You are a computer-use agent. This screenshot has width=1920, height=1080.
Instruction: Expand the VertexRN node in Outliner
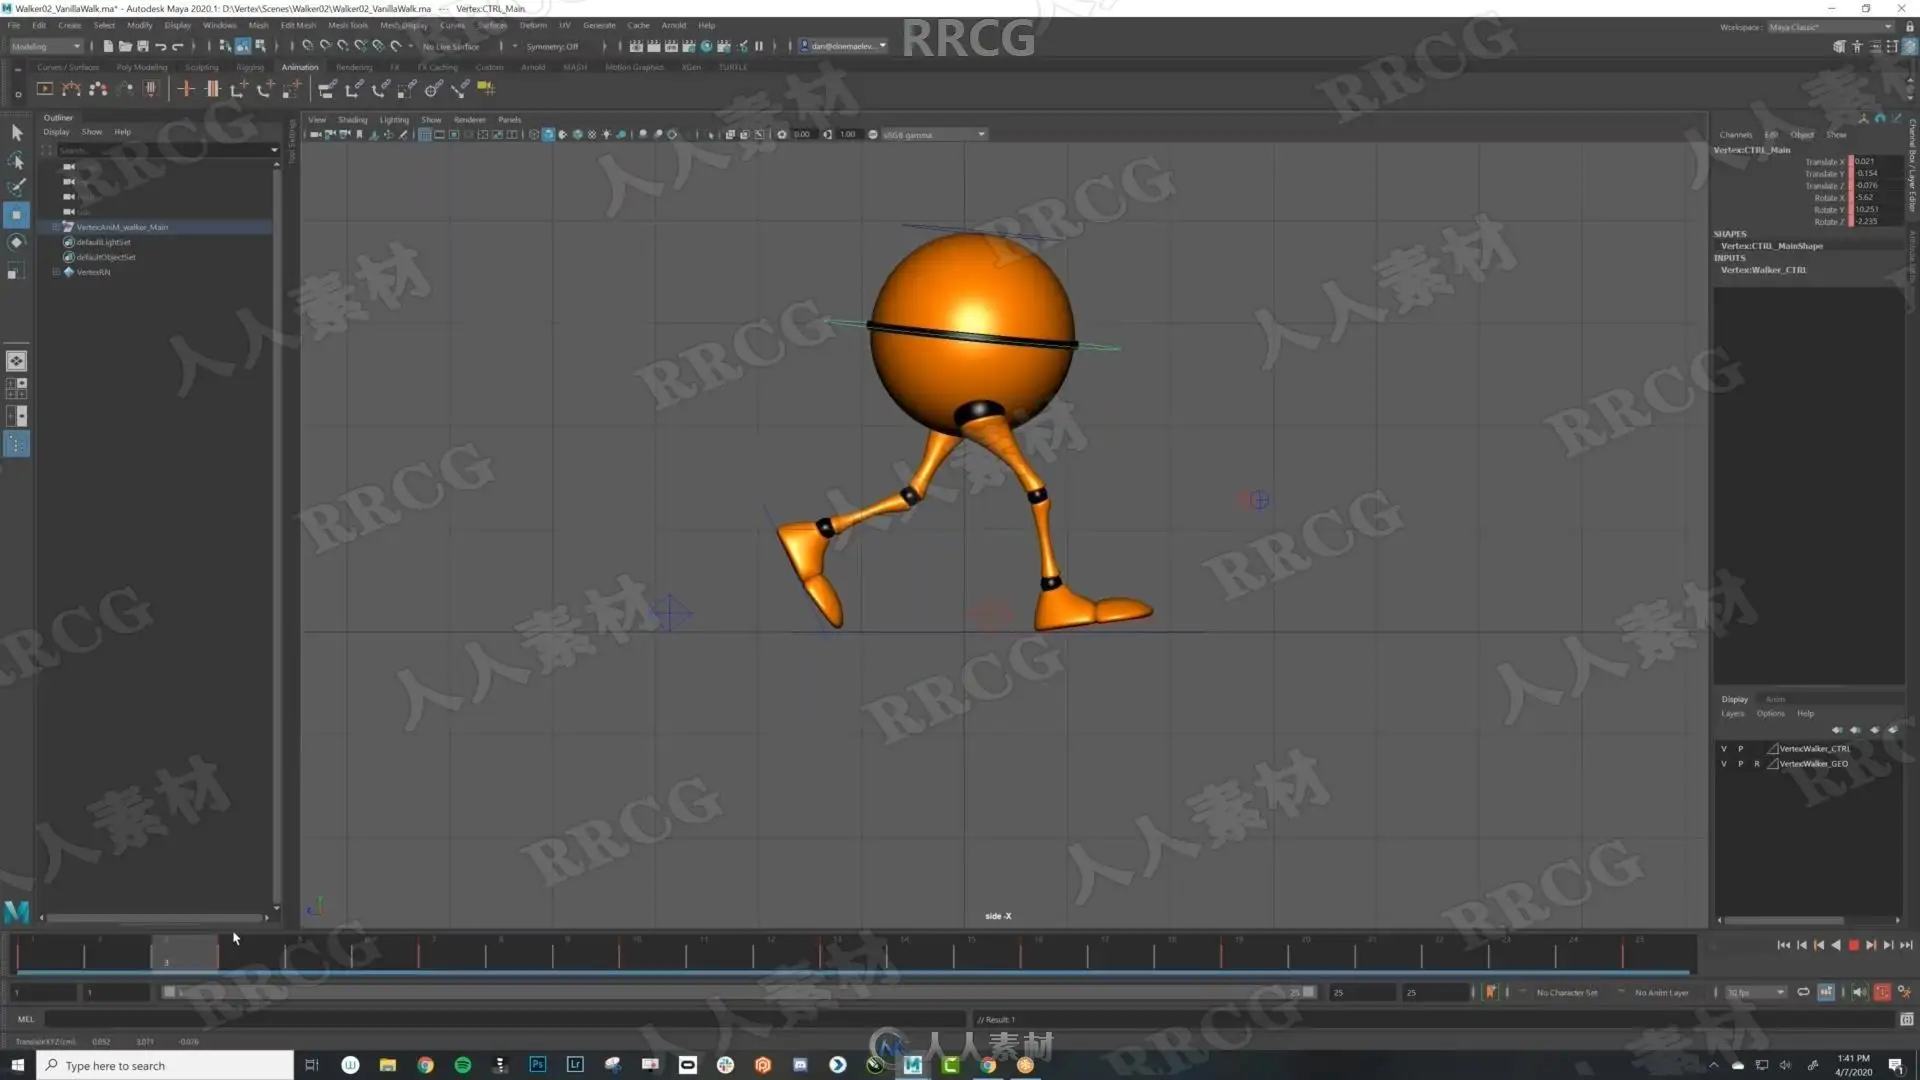56,272
